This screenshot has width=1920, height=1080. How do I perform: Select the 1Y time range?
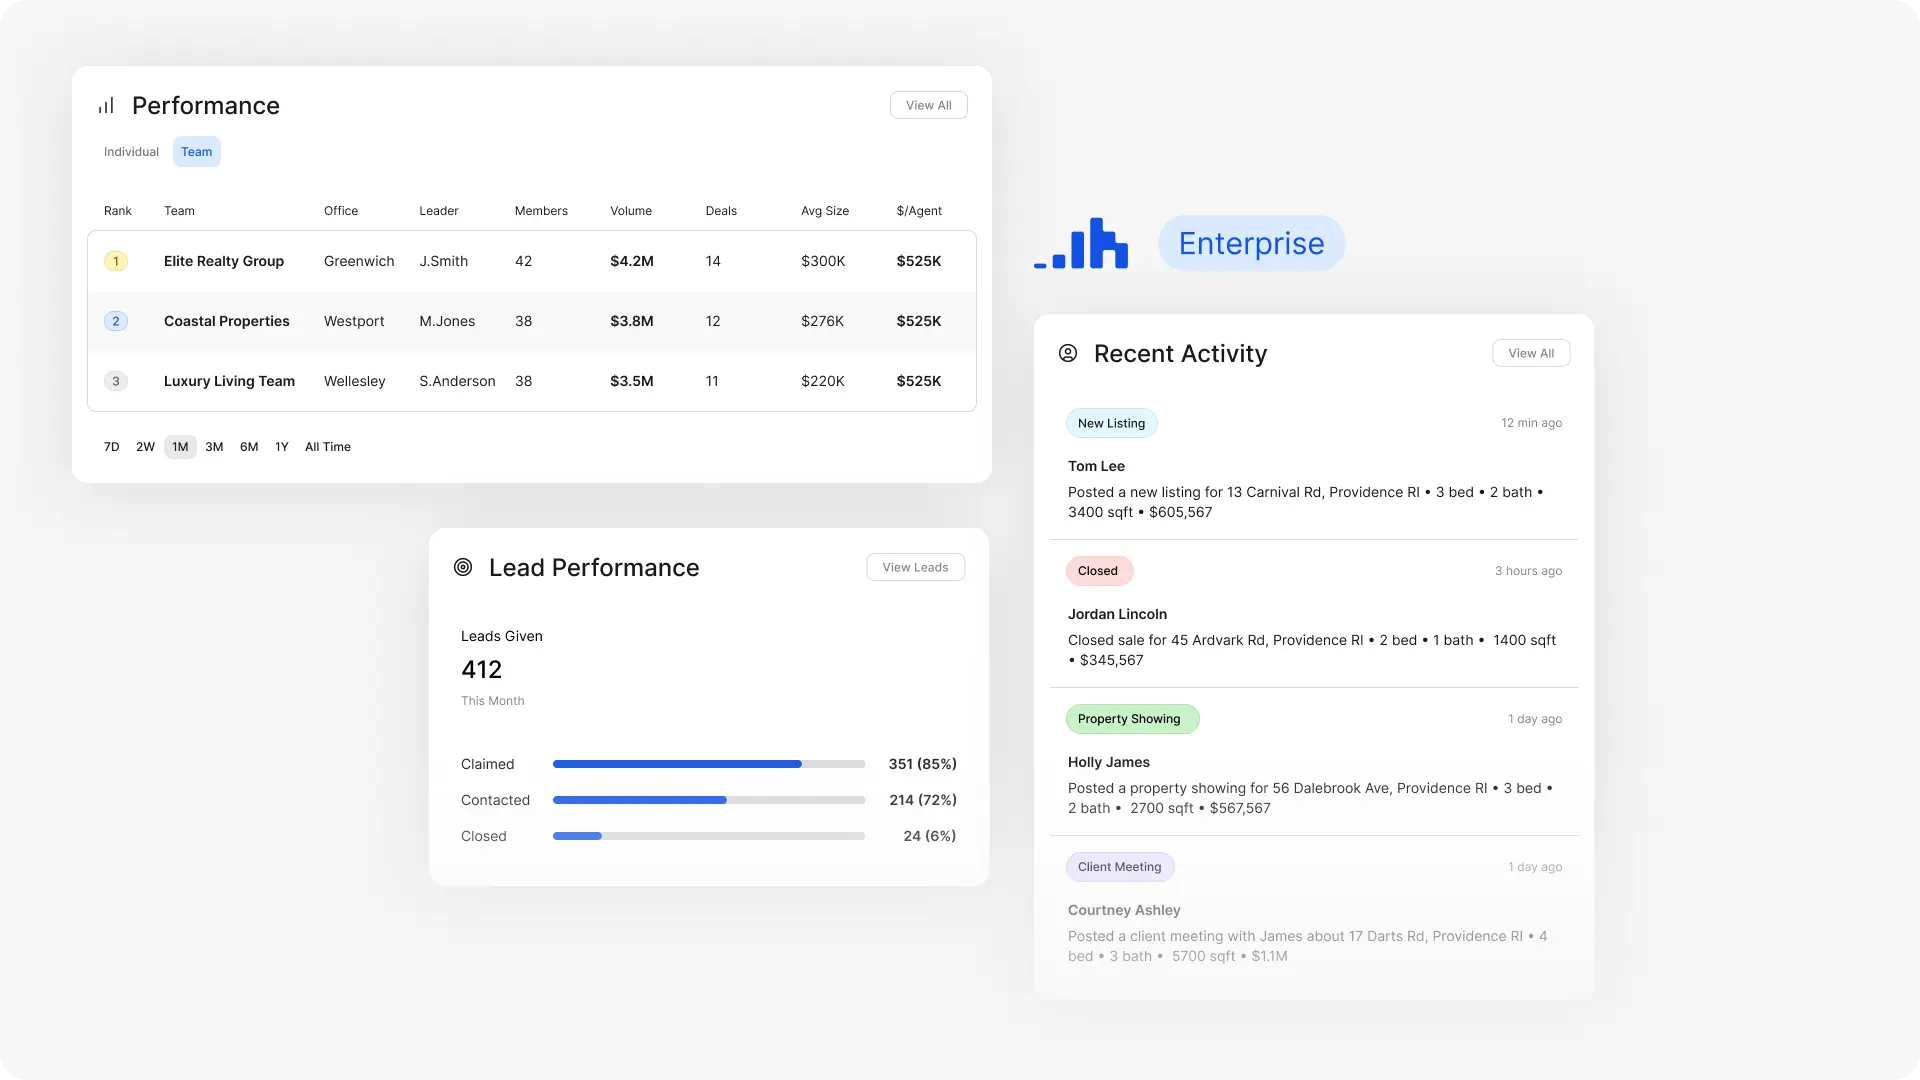(x=281, y=447)
